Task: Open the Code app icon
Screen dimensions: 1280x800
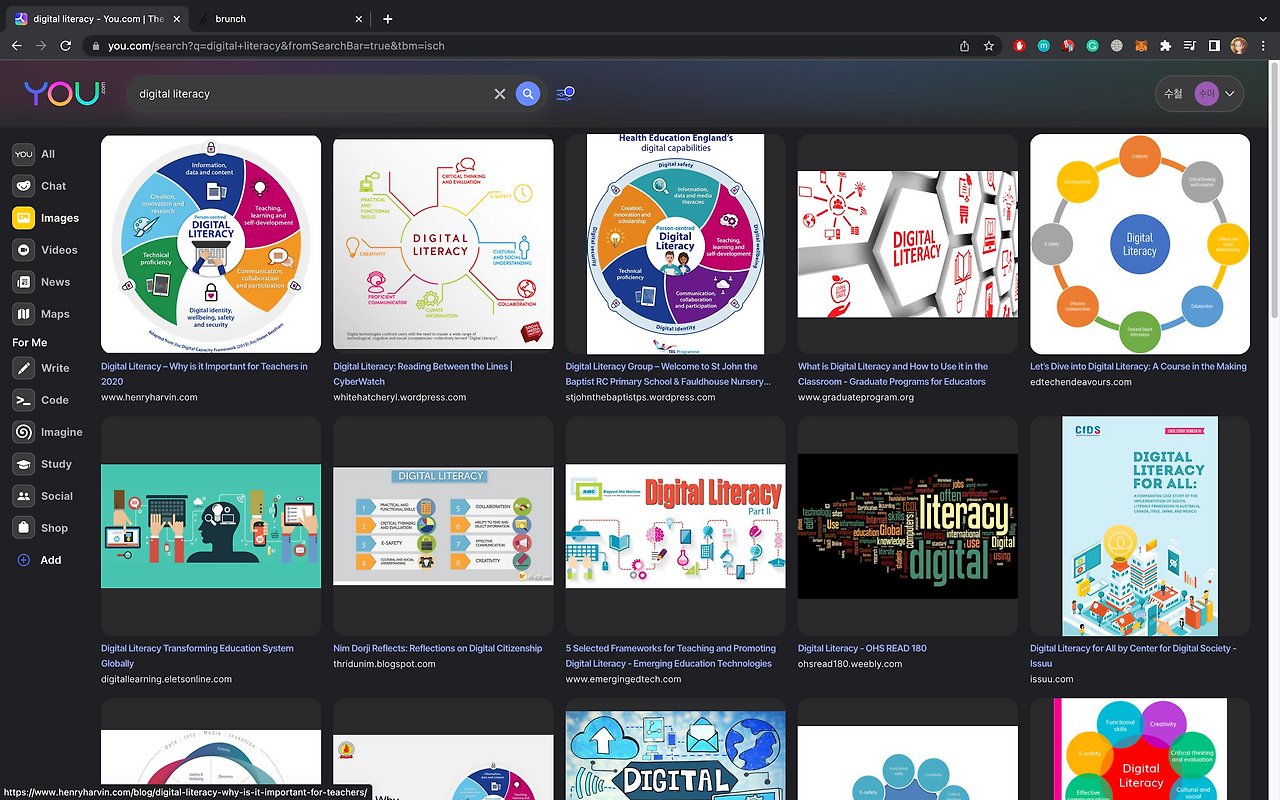Action: tap(23, 400)
